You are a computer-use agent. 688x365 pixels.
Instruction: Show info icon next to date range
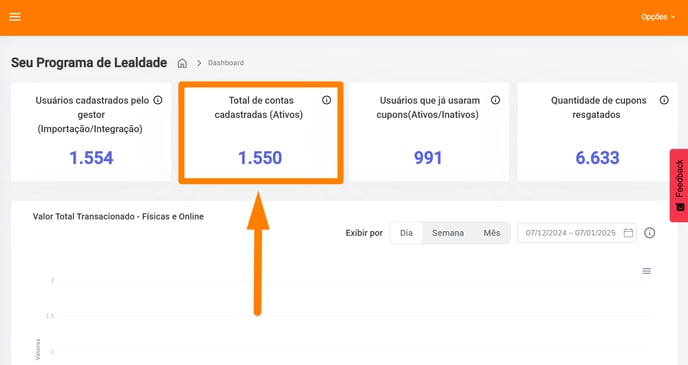coord(649,233)
